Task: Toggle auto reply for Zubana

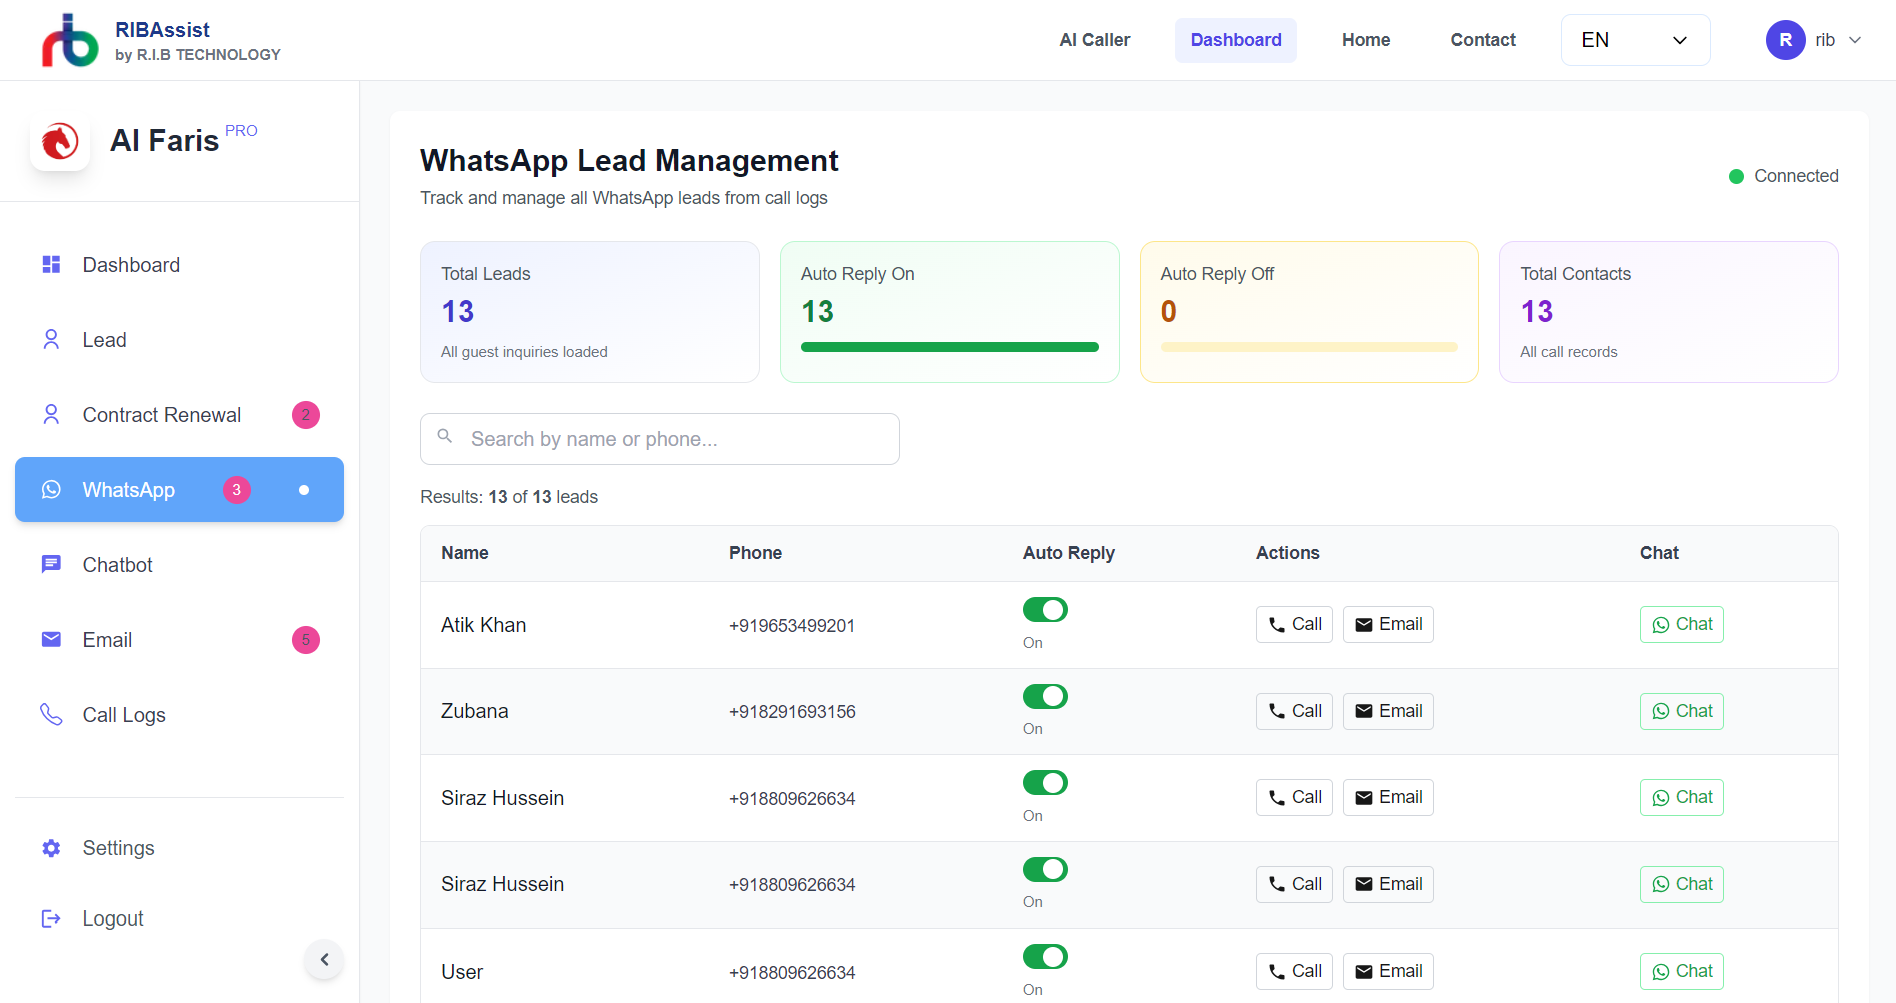Action: pyautogui.click(x=1045, y=696)
